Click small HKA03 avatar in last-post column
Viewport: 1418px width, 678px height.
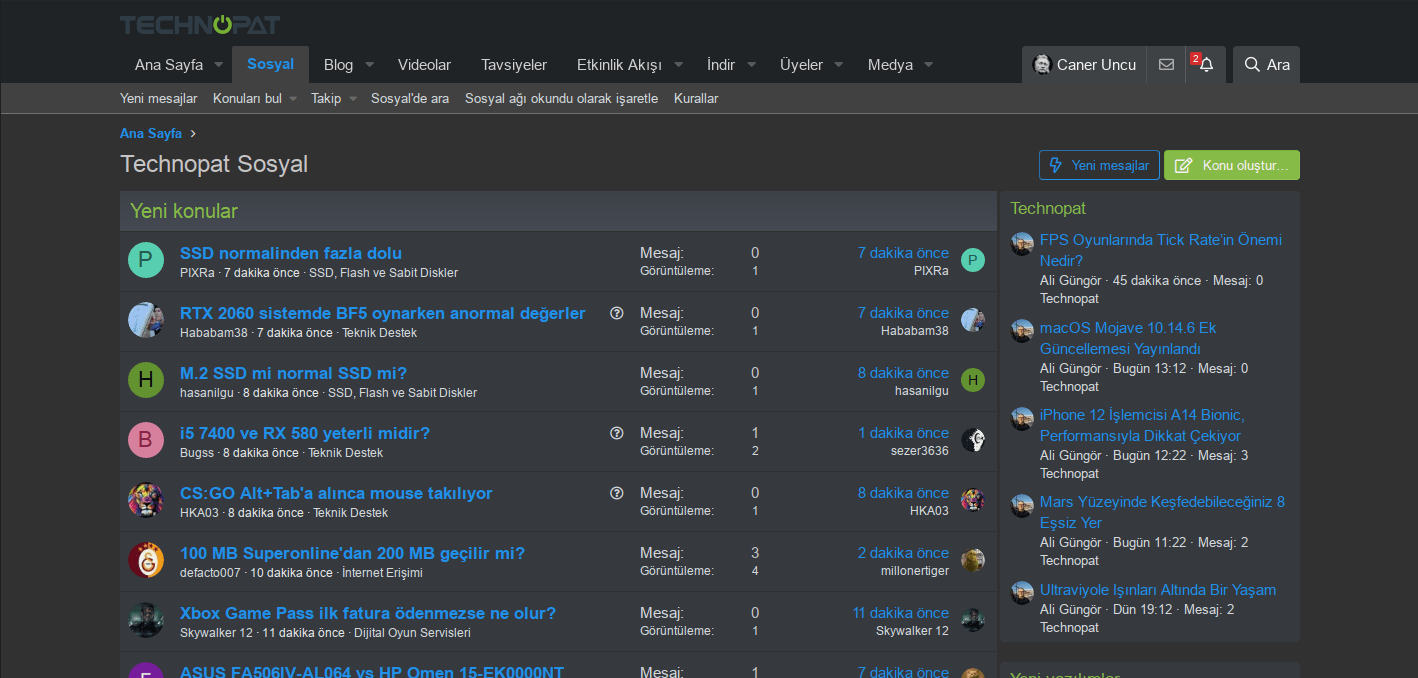(973, 500)
